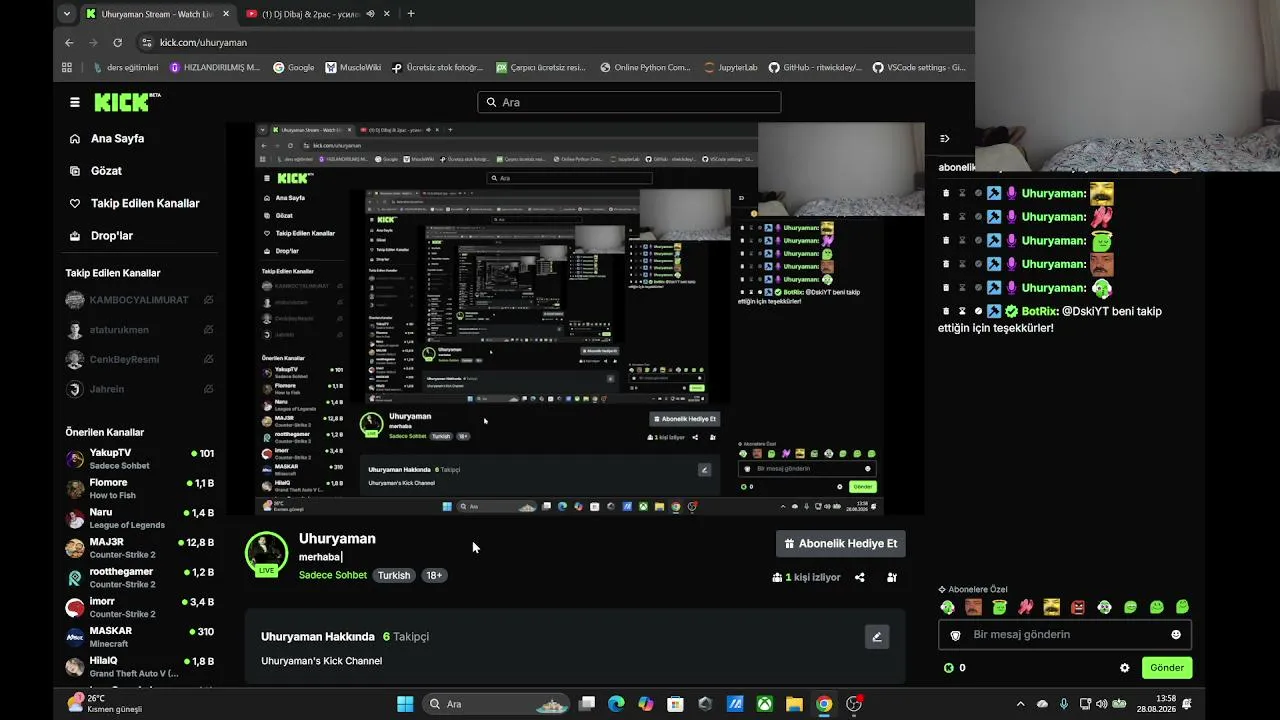Viewport: 1280px width, 720px height.
Task: Select the green halo emote
Action: click(x=999, y=607)
